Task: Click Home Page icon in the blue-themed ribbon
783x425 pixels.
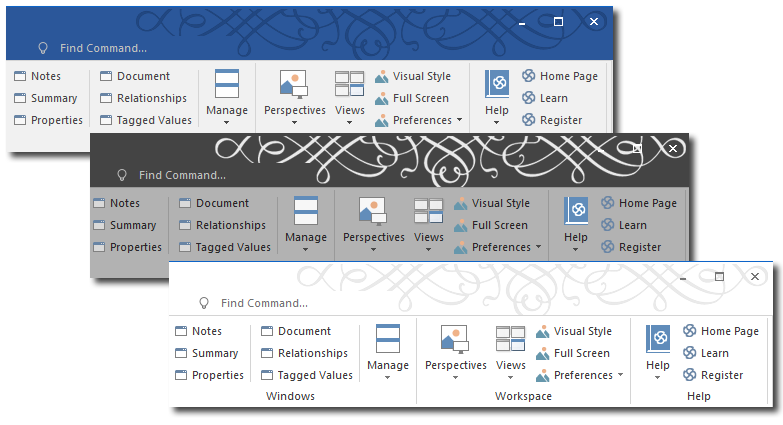Action: click(529, 76)
